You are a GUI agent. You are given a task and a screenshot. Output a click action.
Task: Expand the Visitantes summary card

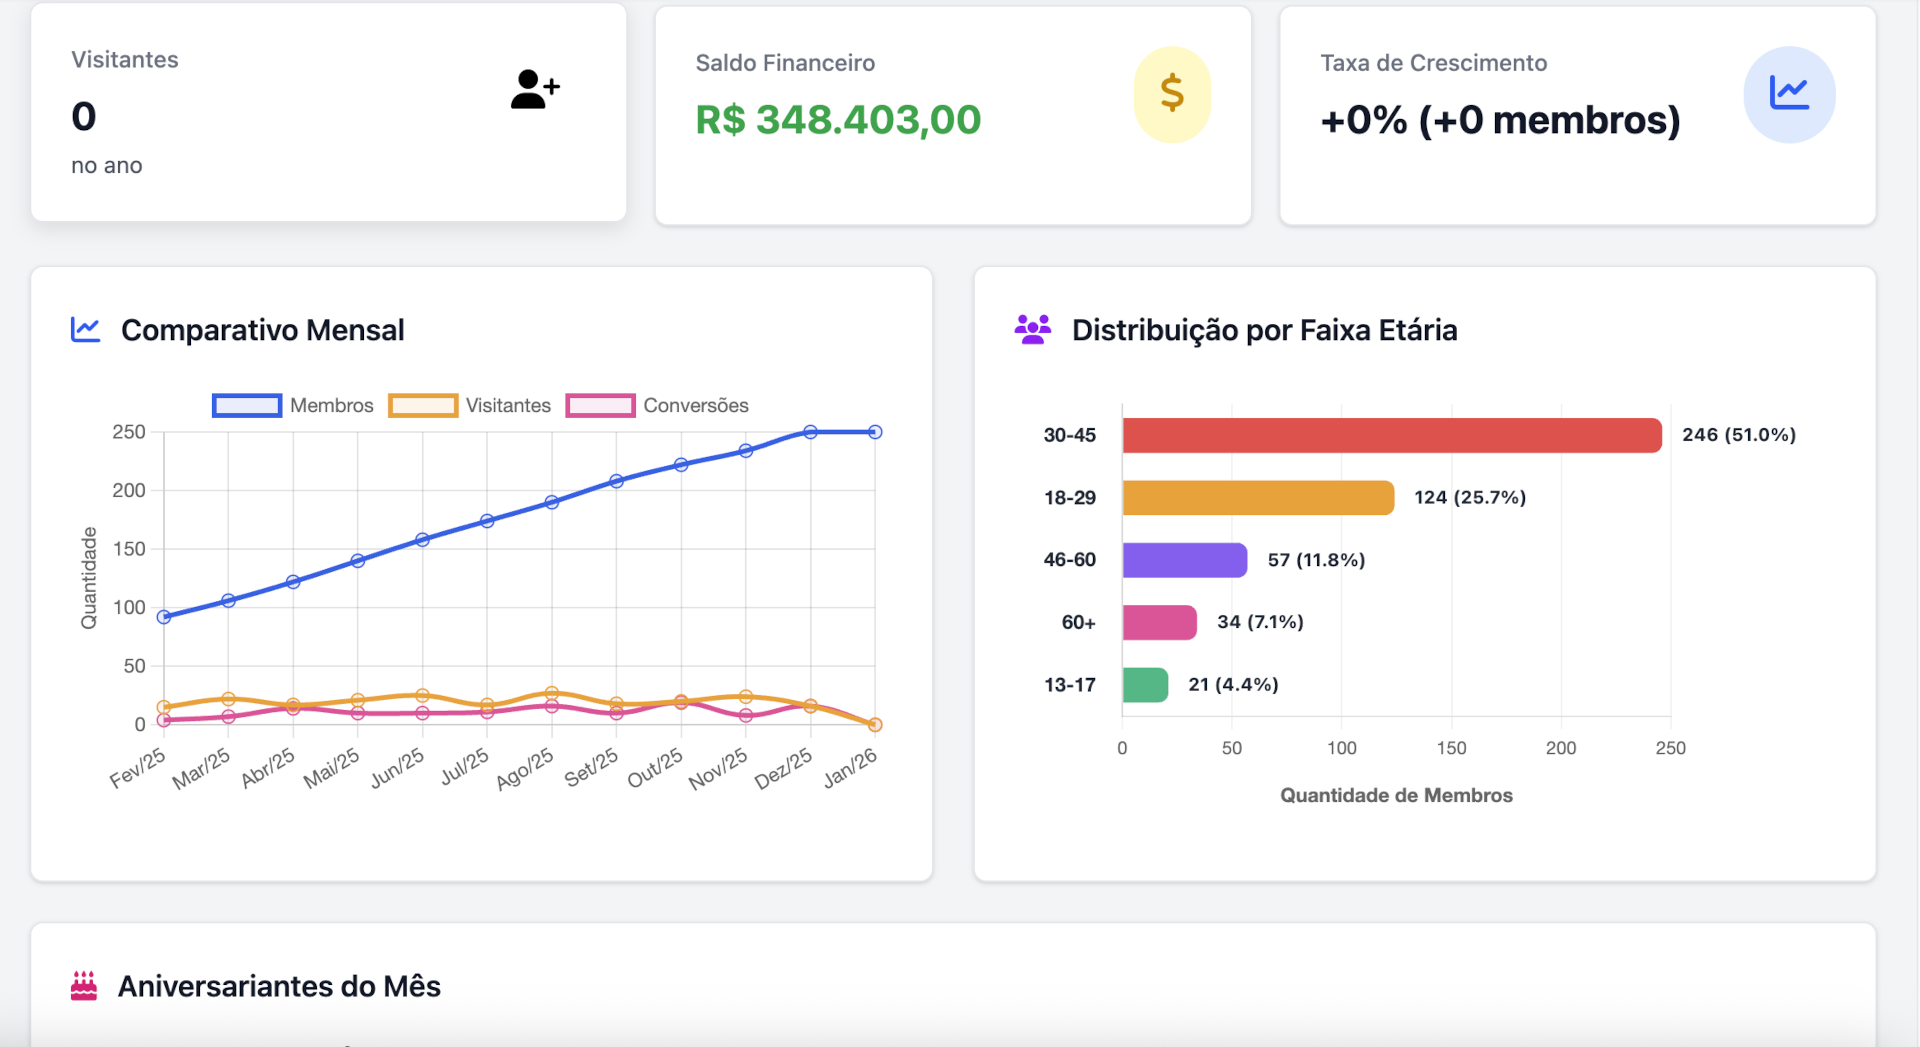[x=328, y=112]
